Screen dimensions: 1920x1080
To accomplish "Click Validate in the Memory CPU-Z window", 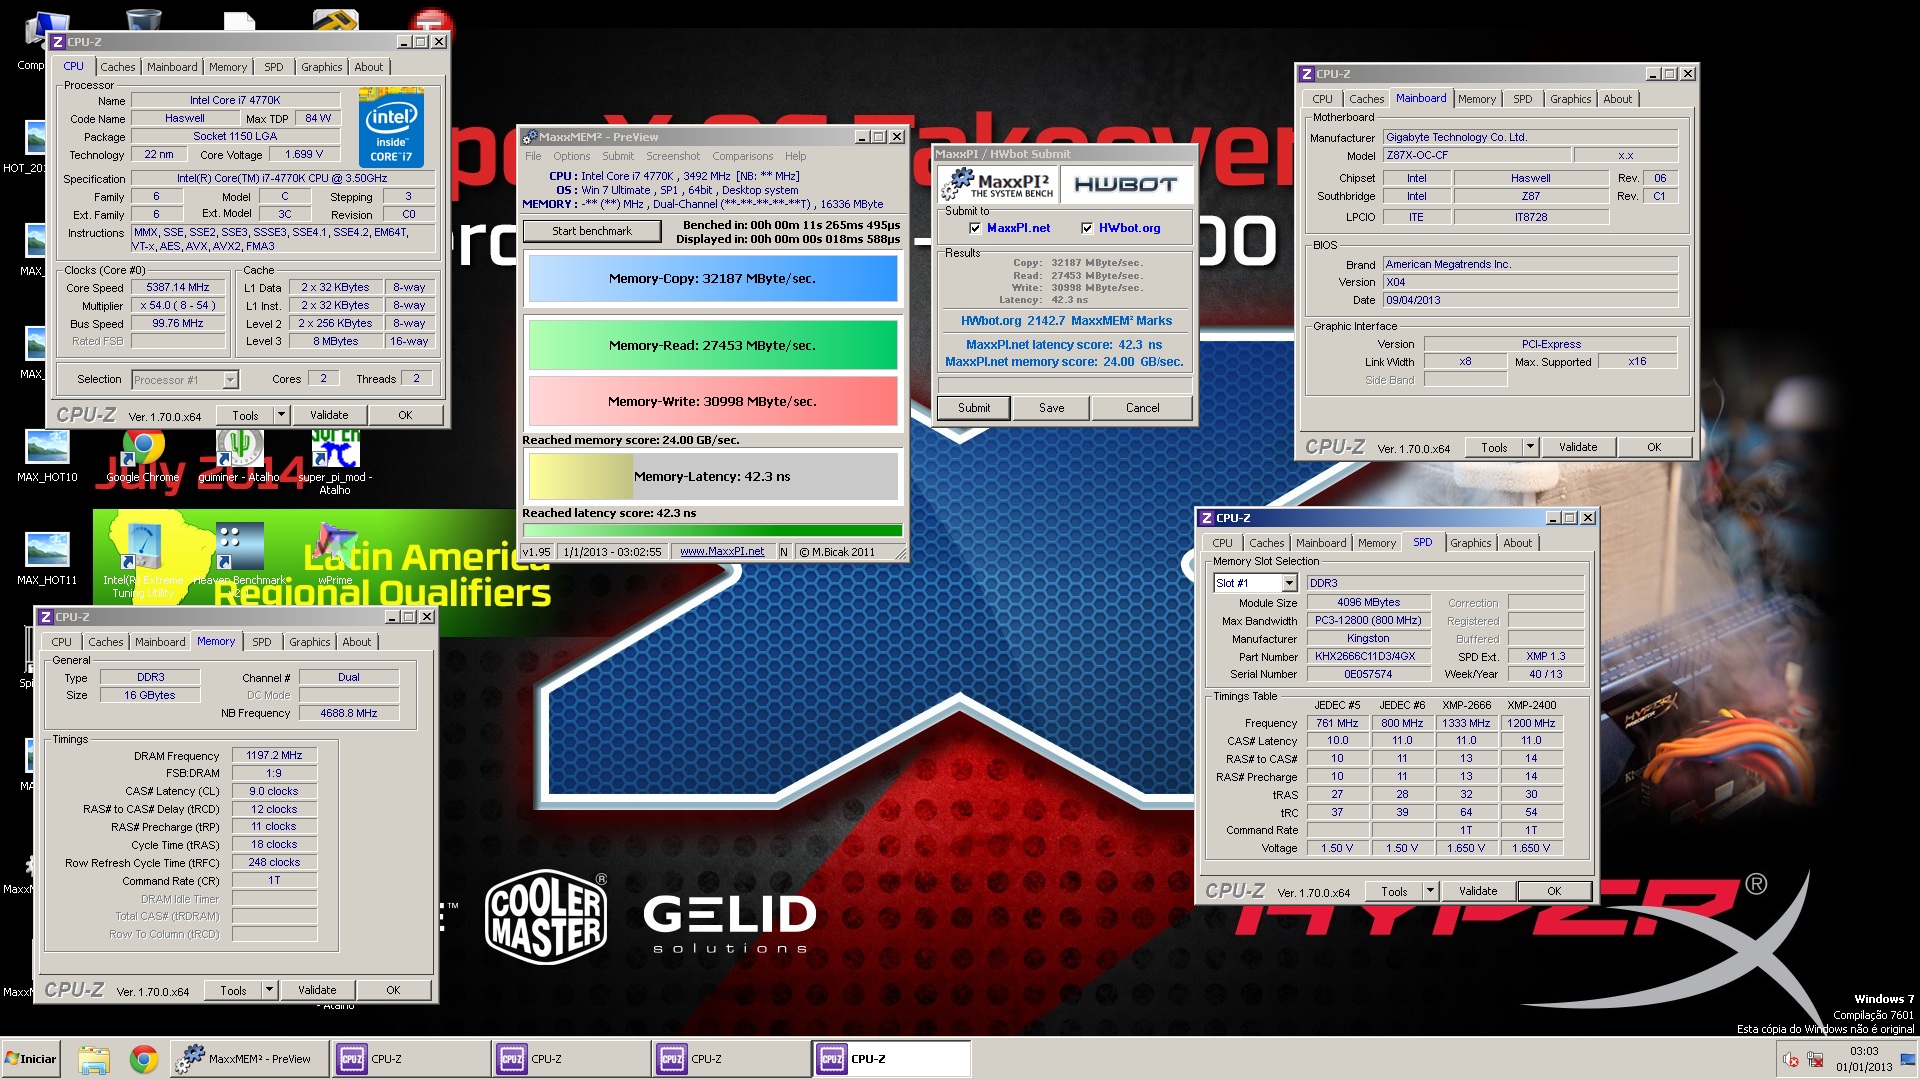I will pyautogui.click(x=317, y=990).
